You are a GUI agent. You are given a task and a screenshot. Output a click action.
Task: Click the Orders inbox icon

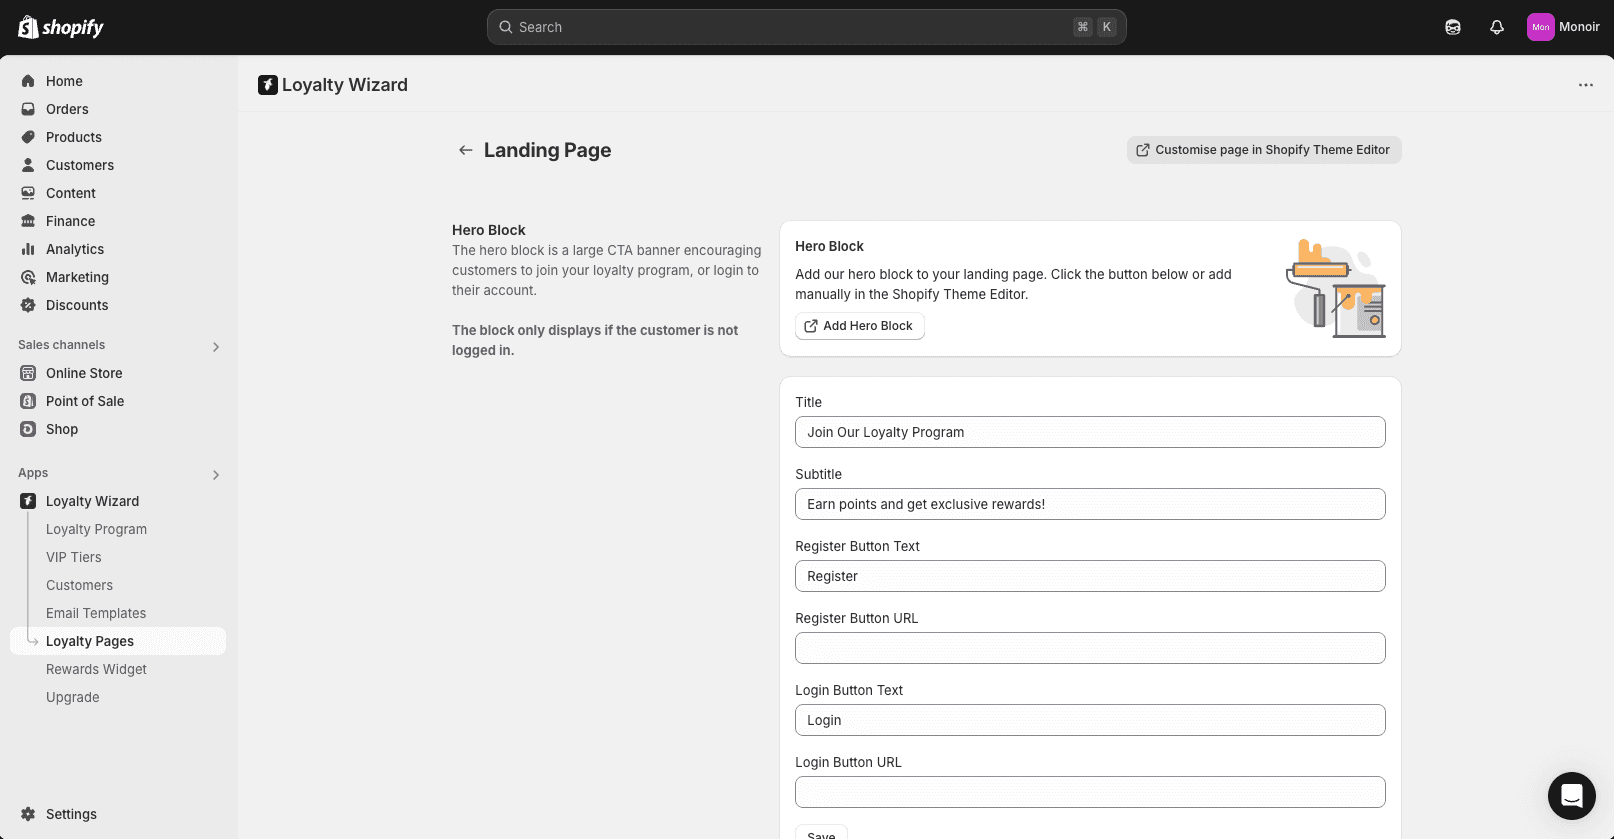pyautogui.click(x=28, y=109)
